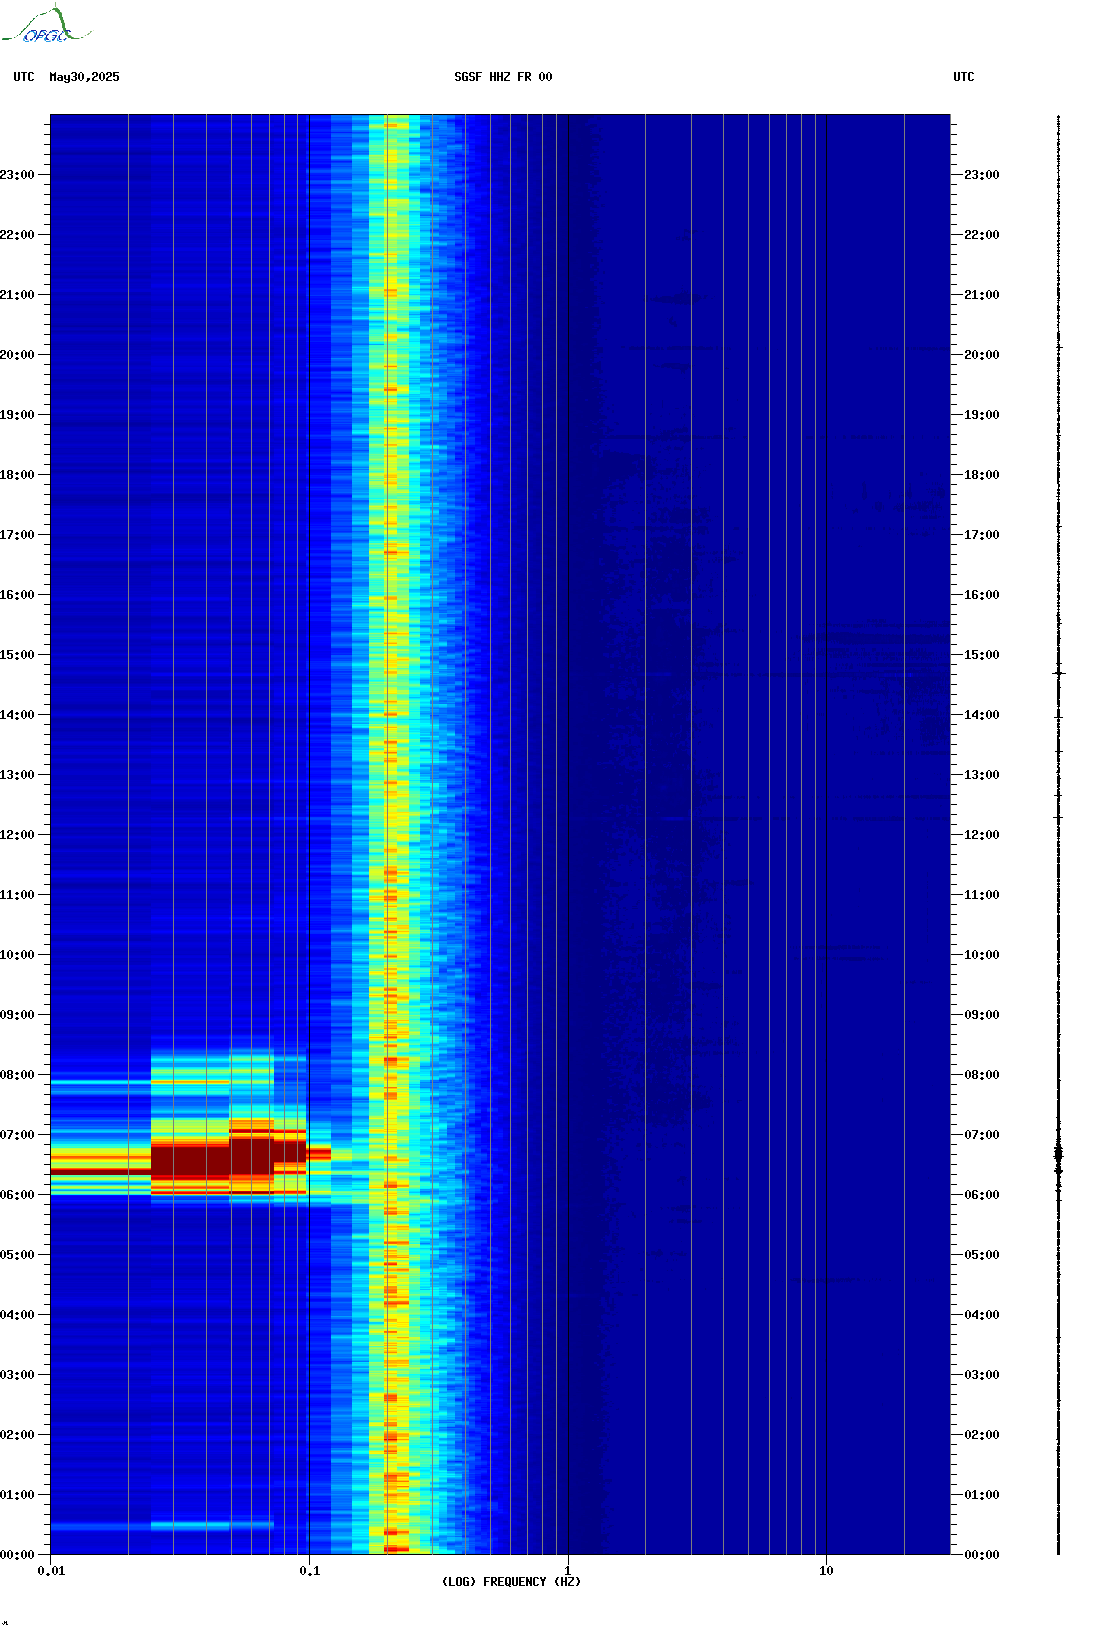Click the 17:00 label on the left time axis
The height and width of the screenshot is (1634, 1102).
[17, 535]
